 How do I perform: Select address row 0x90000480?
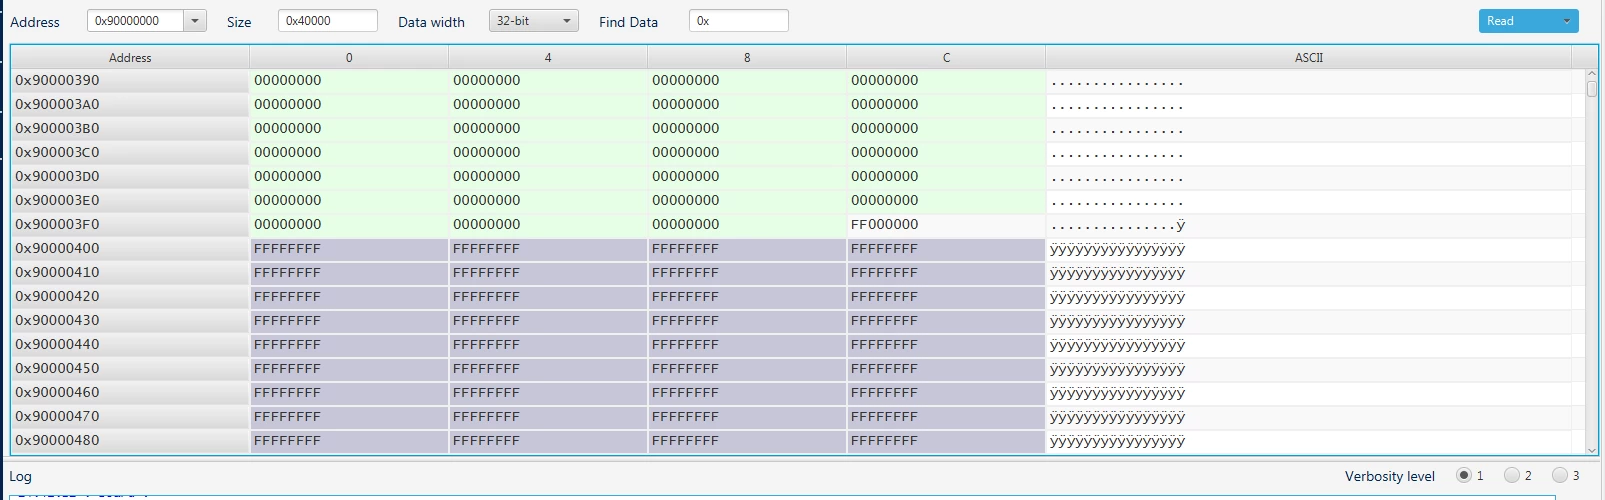pyautogui.click(x=130, y=441)
